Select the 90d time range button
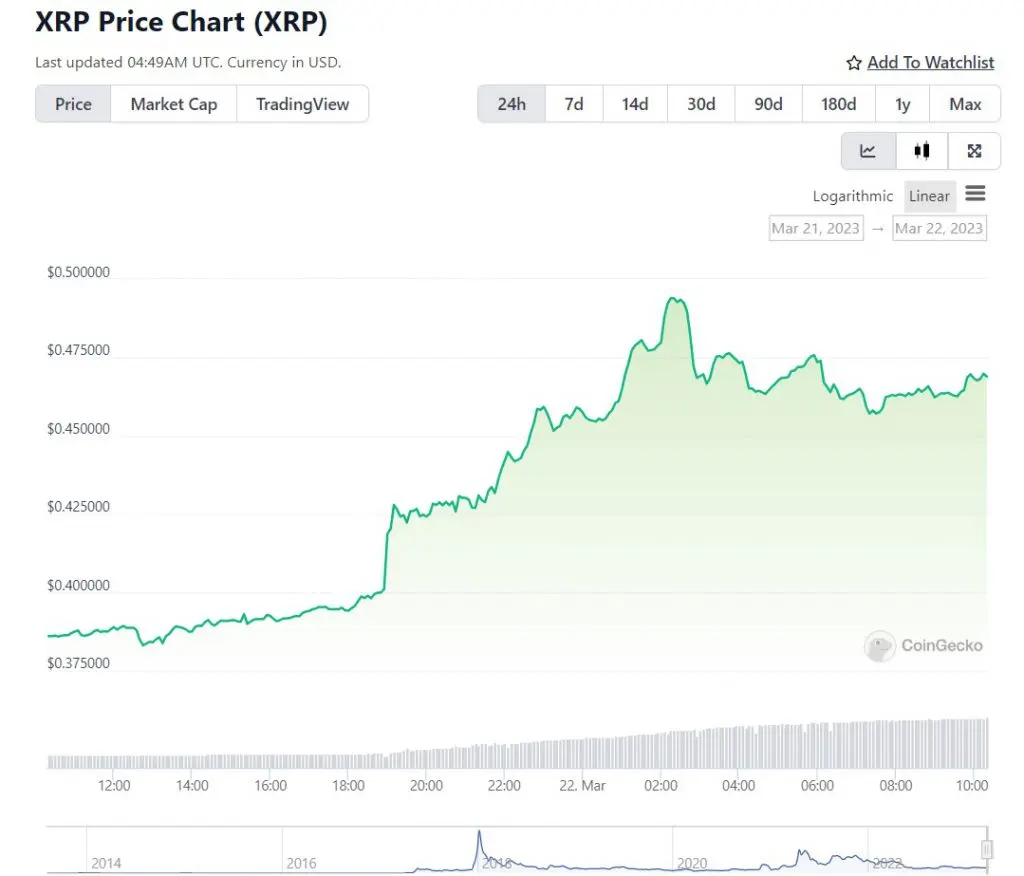Image resolution: width=1024 pixels, height=876 pixels. pyautogui.click(x=768, y=103)
